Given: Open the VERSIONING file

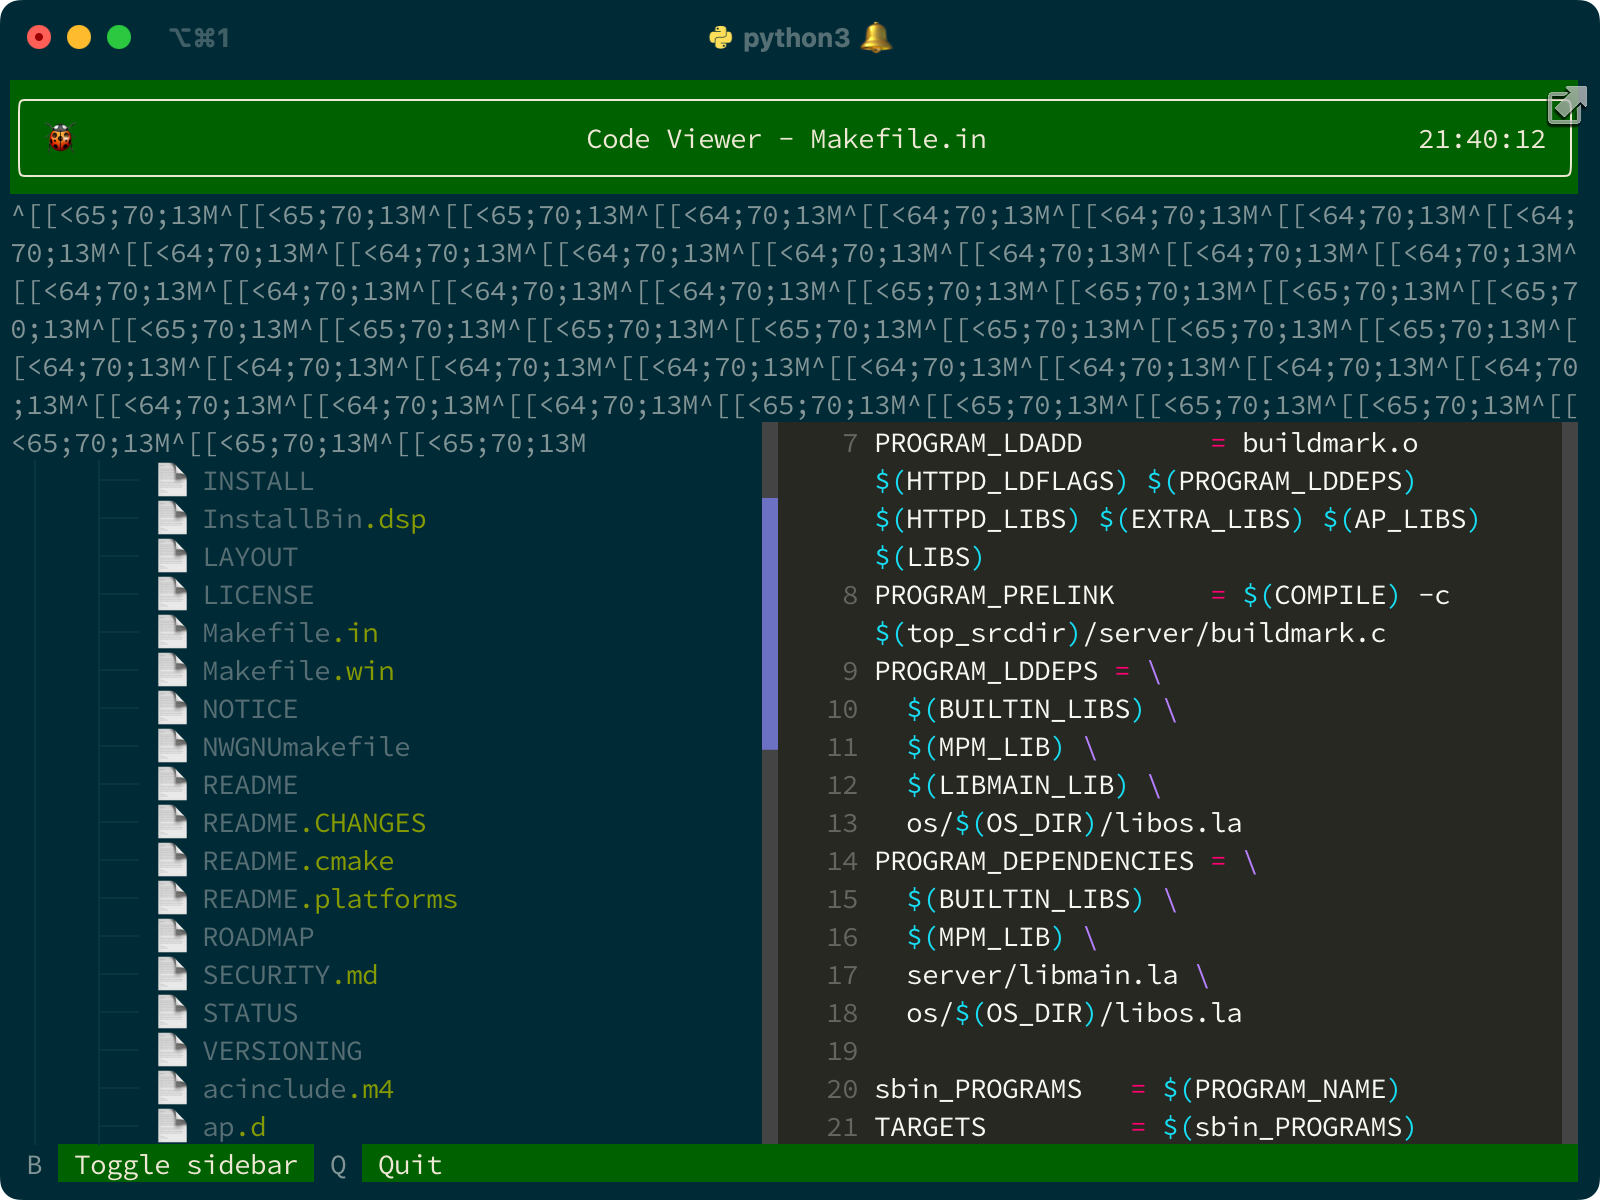Looking at the screenshot, I should (x=282, y=1051).
